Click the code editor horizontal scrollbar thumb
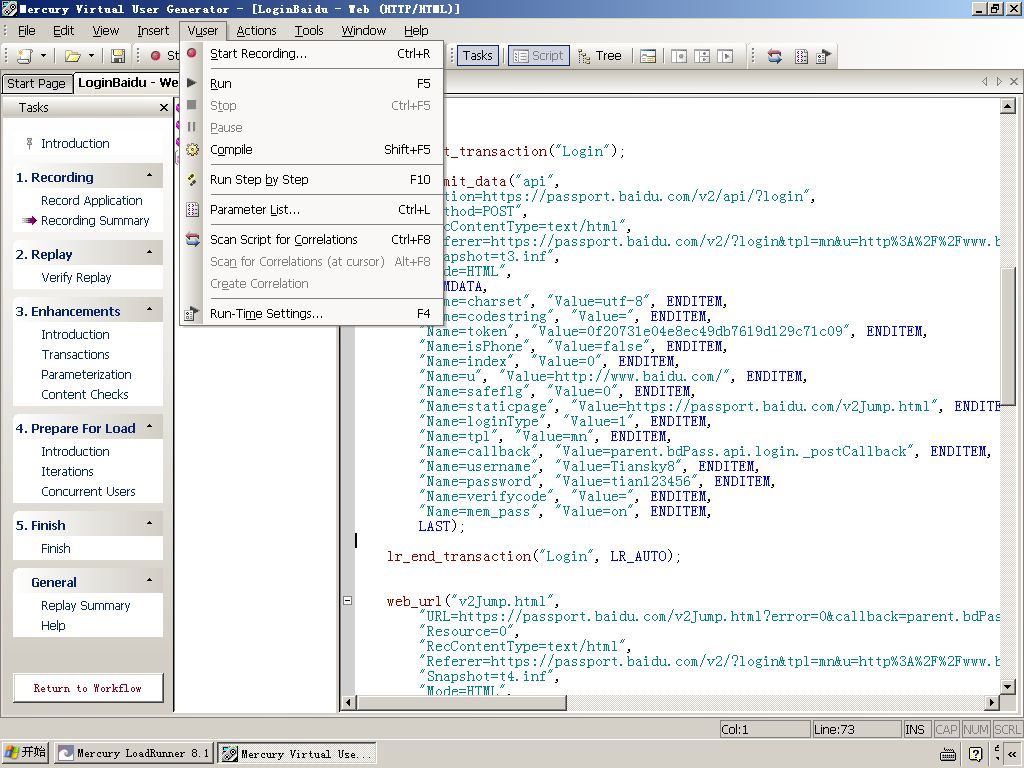This screenshot has width=1024, height=768. coord(461,703)
